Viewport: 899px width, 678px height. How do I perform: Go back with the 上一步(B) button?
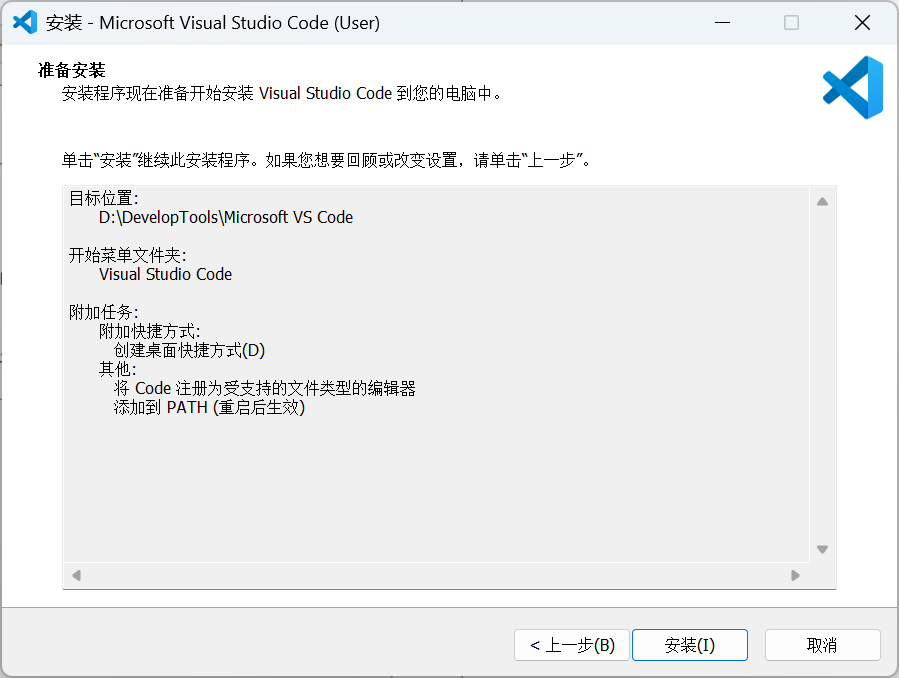572,645
